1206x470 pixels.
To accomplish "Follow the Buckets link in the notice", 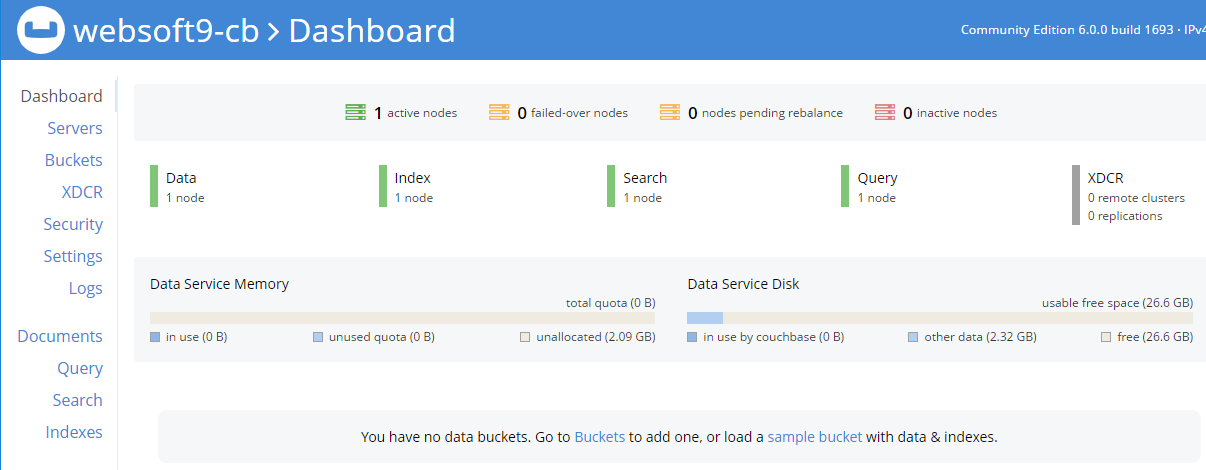I will pos(600,437).
